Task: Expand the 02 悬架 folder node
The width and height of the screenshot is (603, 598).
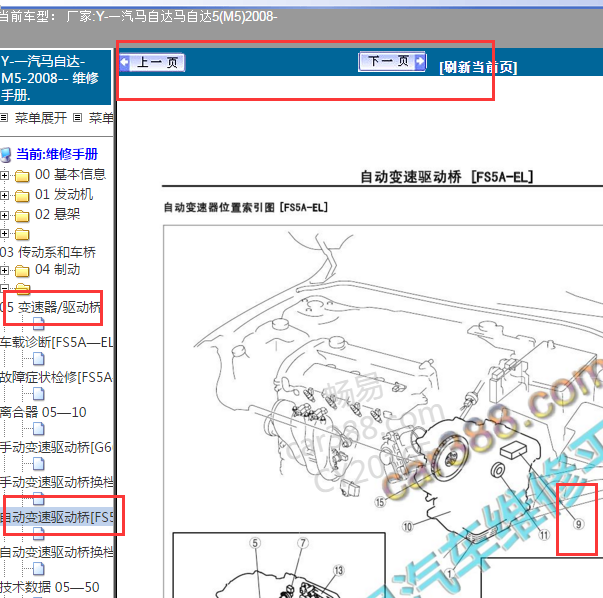Action: (x=4, y=215)
